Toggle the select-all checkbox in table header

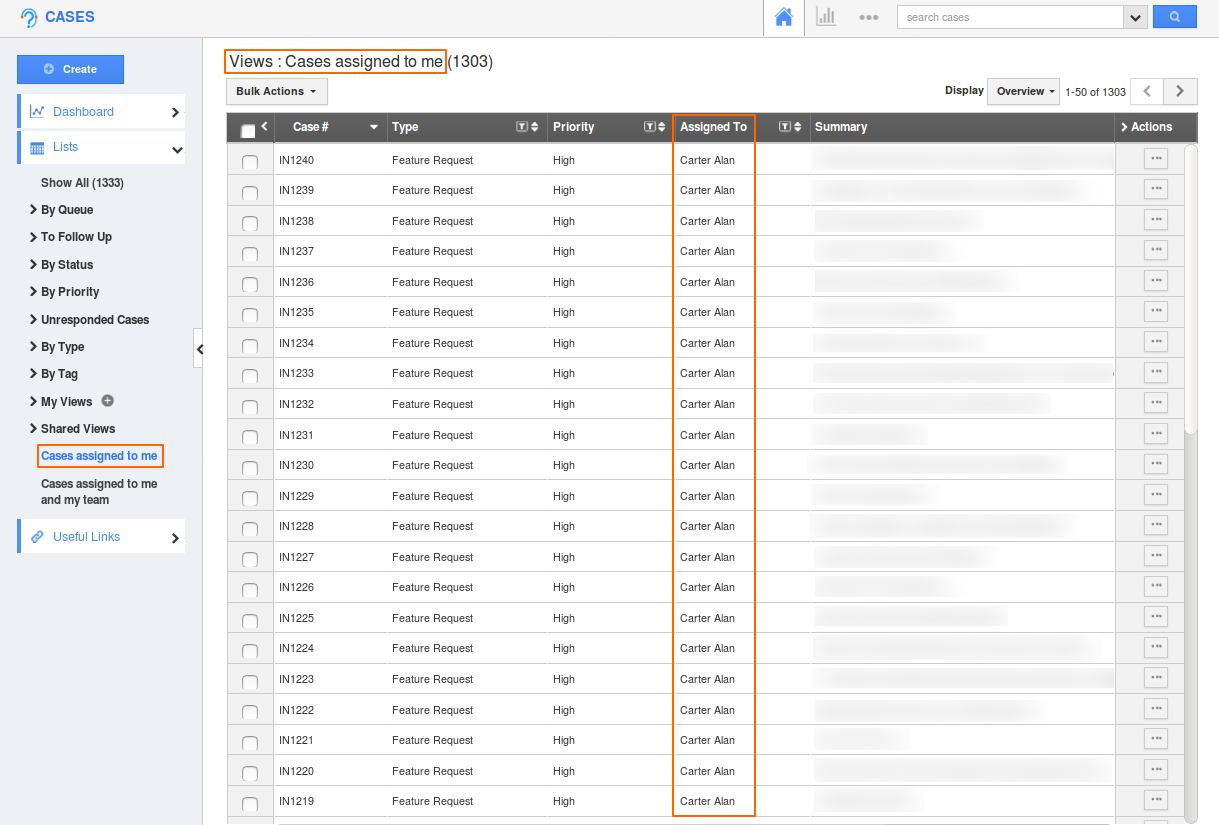(248, 130)
